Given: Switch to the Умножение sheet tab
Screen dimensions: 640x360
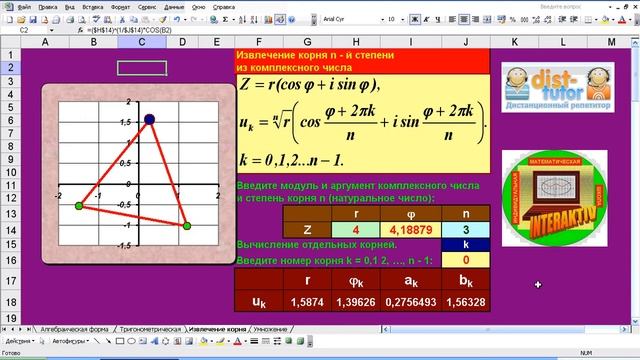Looking at the screenshot, I should click(270, 329).
